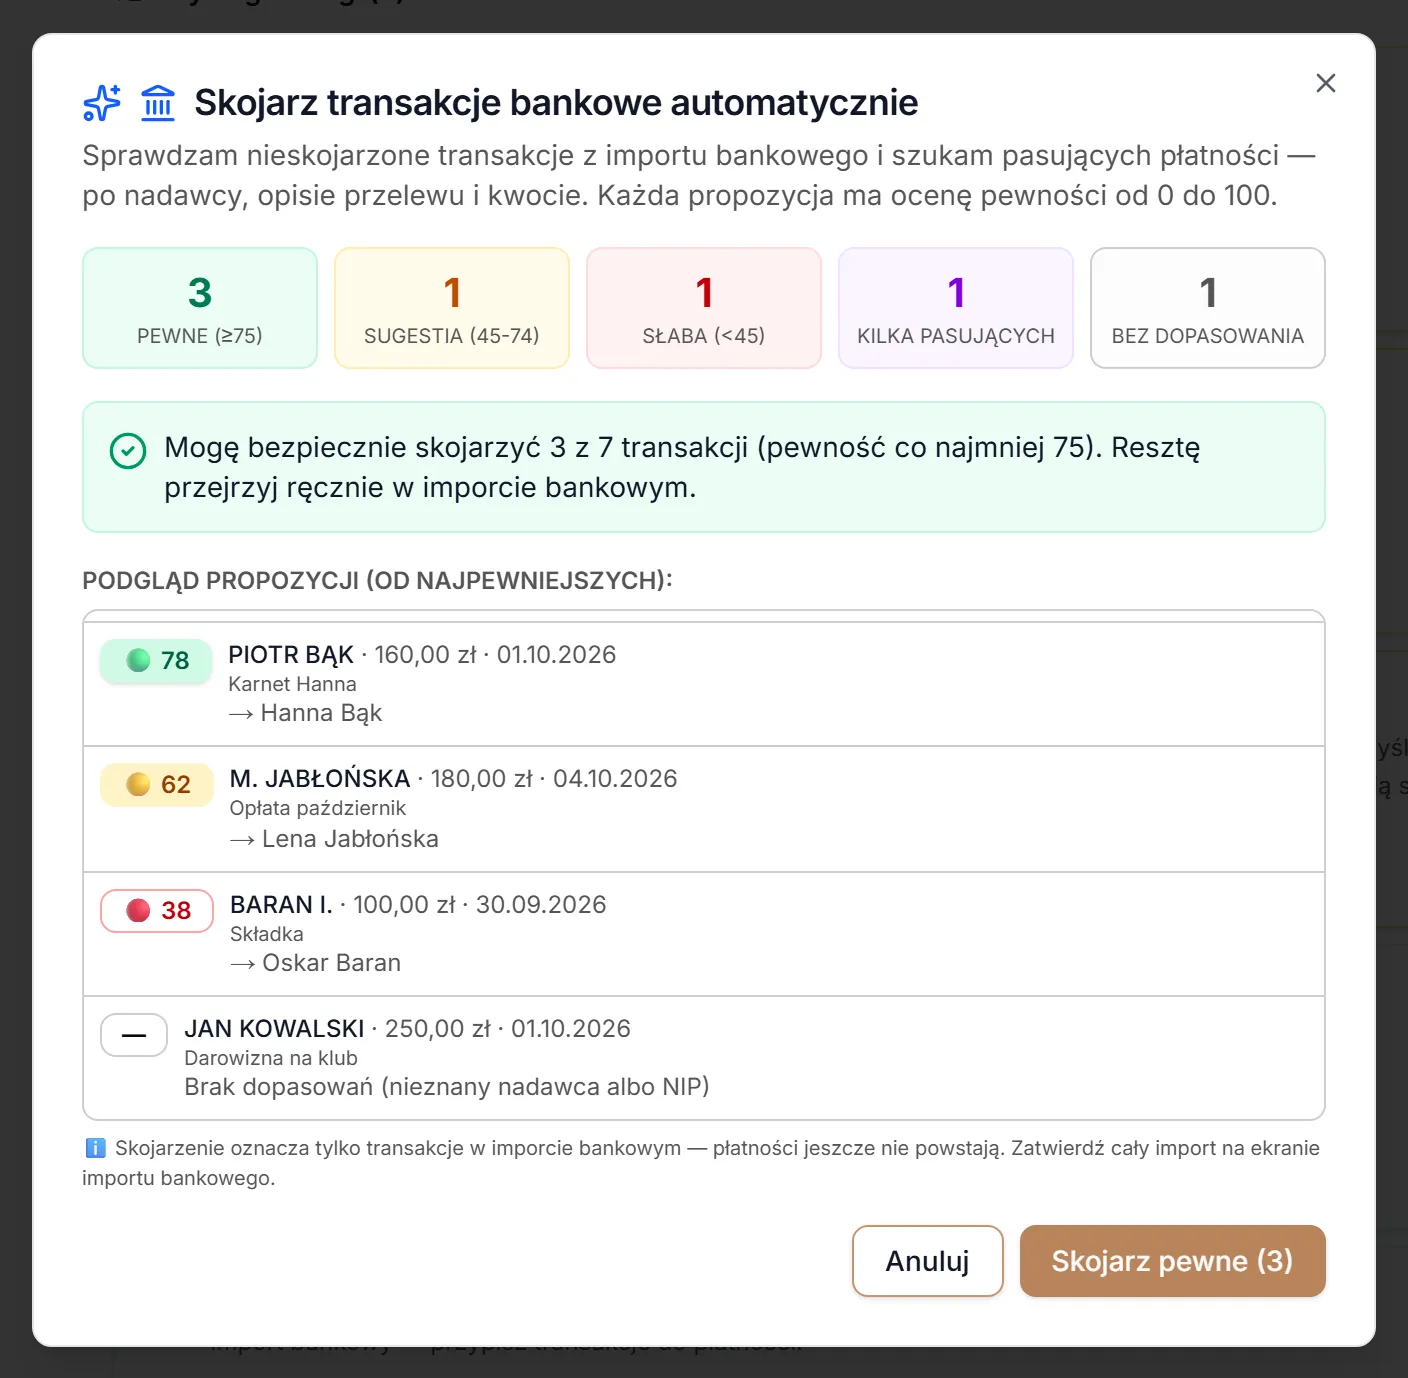Click the 'PODGLĄD PROPOZYCJI' section heading
The image size is (1408, 1378).
click(377, 581)
